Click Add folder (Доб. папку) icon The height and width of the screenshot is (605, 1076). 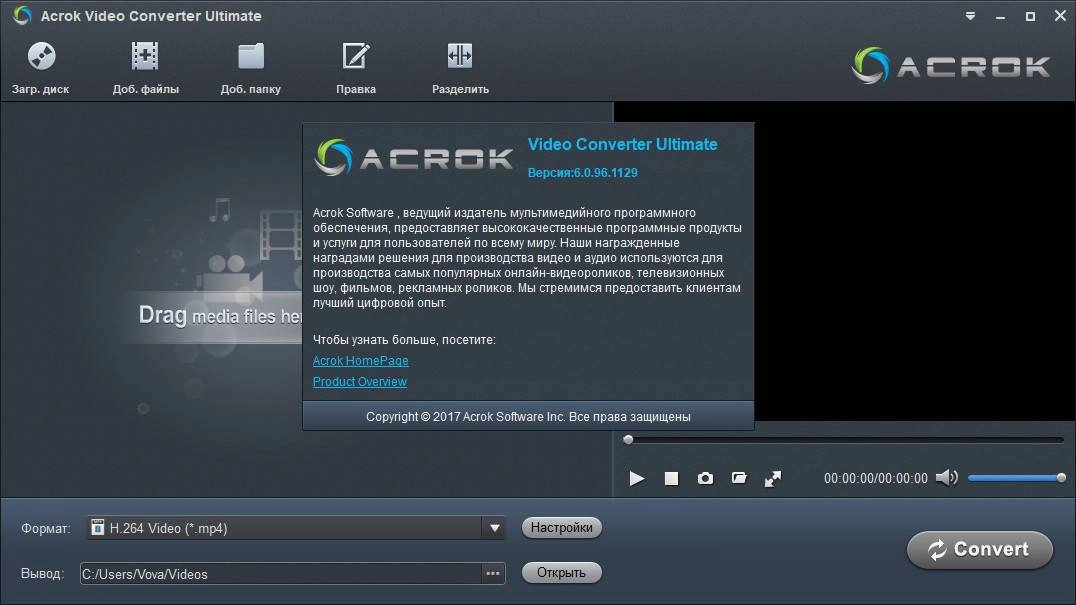250,56
